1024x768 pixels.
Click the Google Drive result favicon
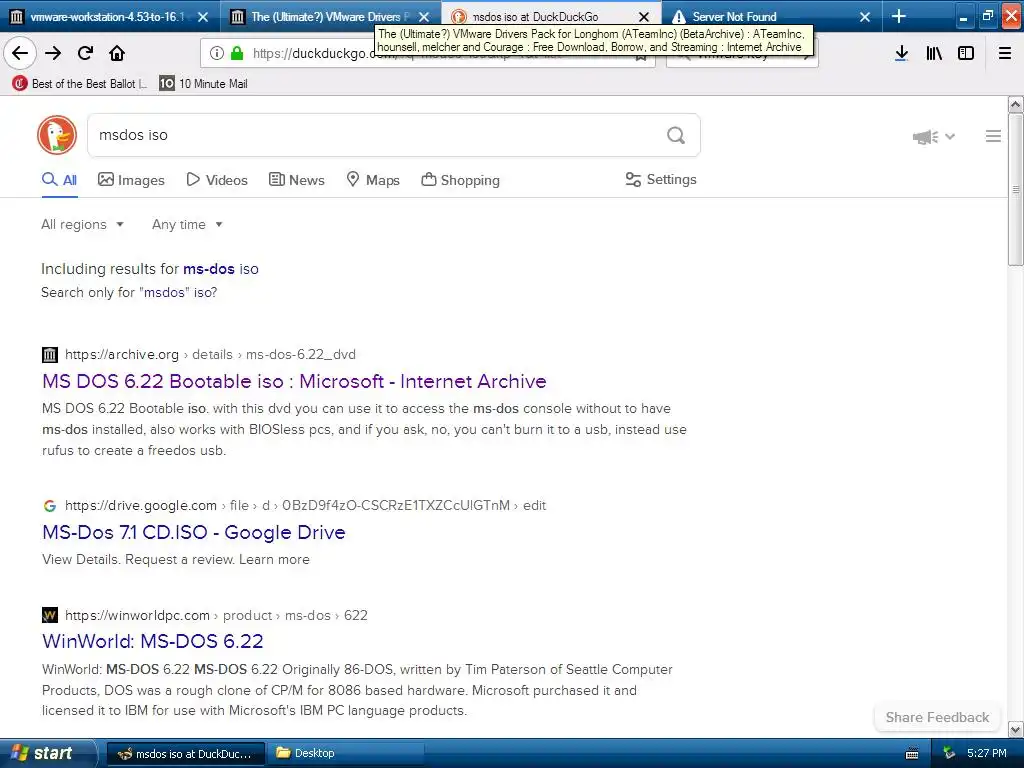pos(50,505)
